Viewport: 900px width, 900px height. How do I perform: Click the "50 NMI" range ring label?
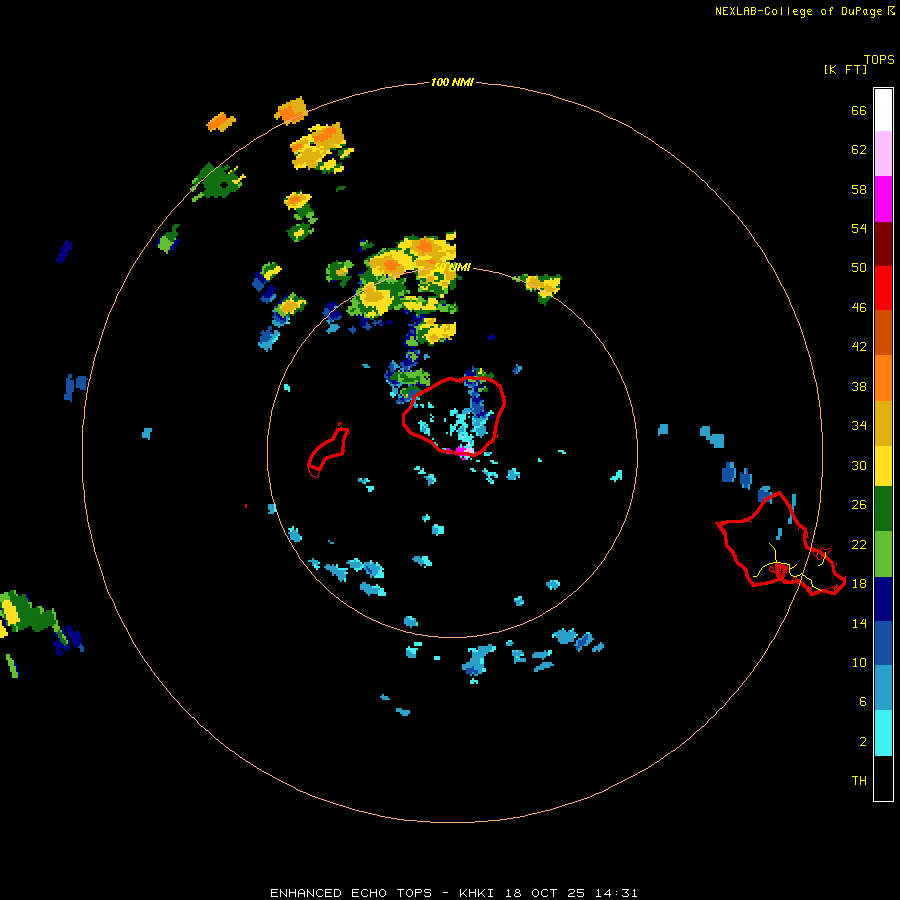pyautogui.click(x=452, y=267)
